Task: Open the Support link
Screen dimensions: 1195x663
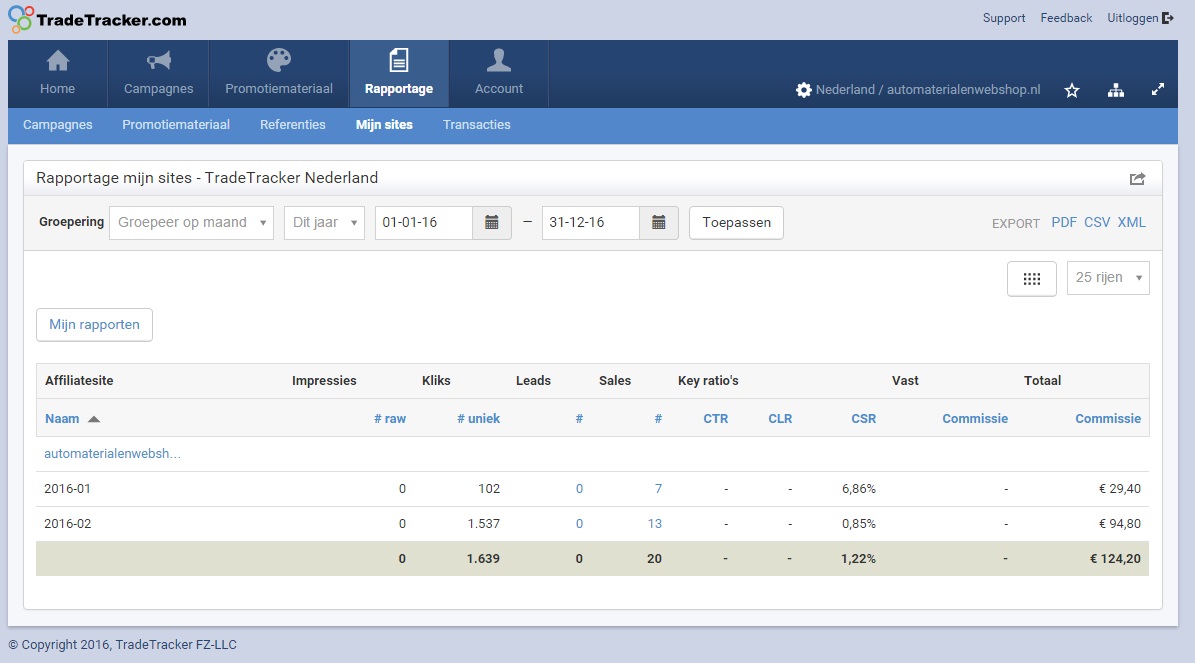Action: pos(1004,18)
